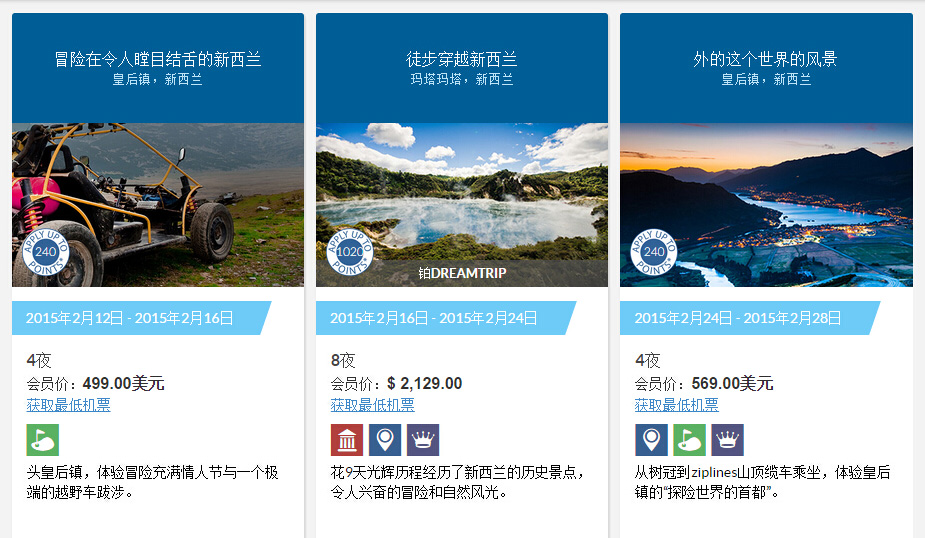Click the red museum landmark icon

click(x=347, y=440)
